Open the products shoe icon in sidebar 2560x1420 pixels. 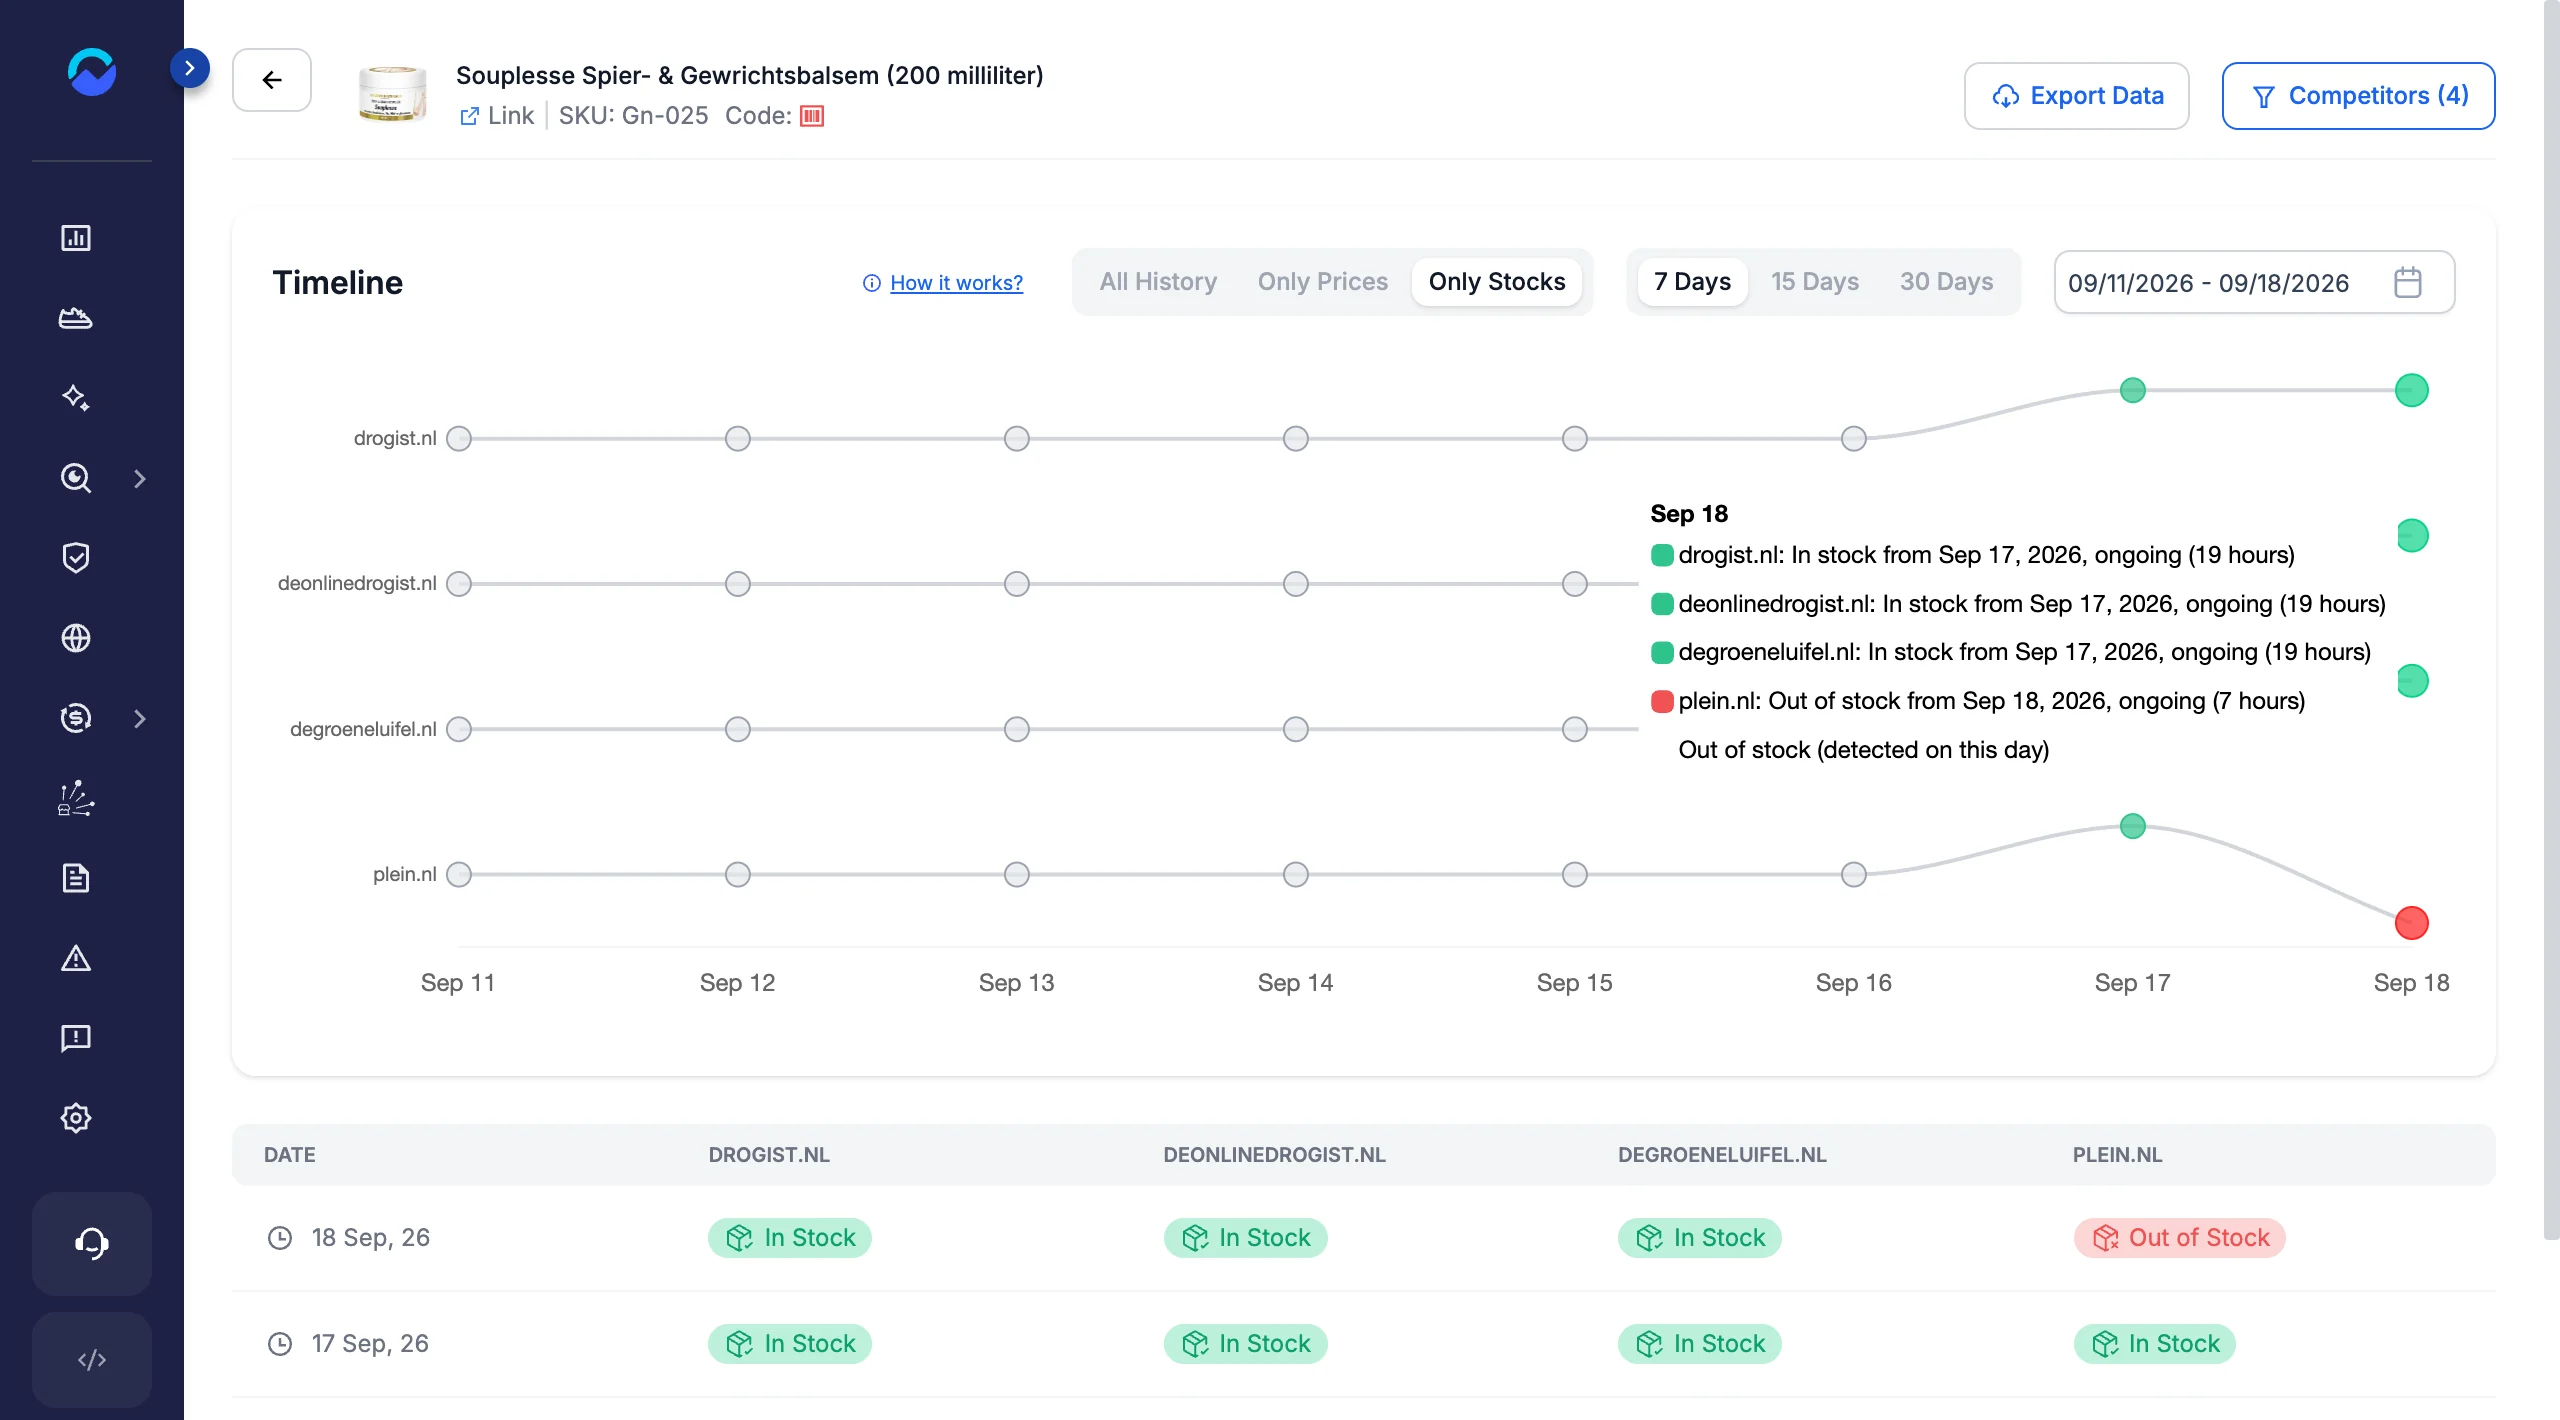click(76, 318)
